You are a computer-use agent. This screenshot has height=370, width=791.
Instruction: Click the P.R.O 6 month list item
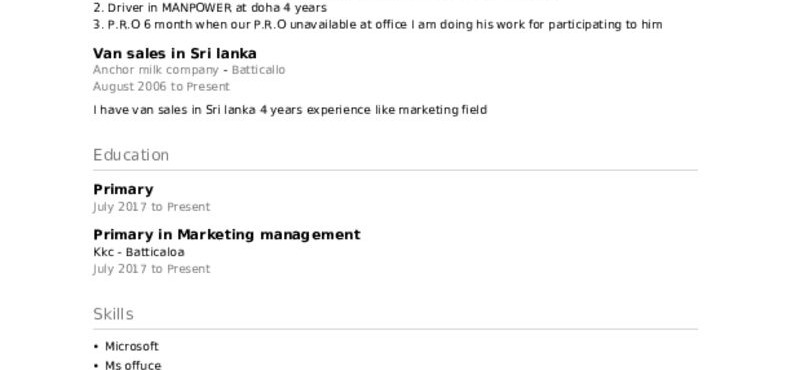click(377, 25)
